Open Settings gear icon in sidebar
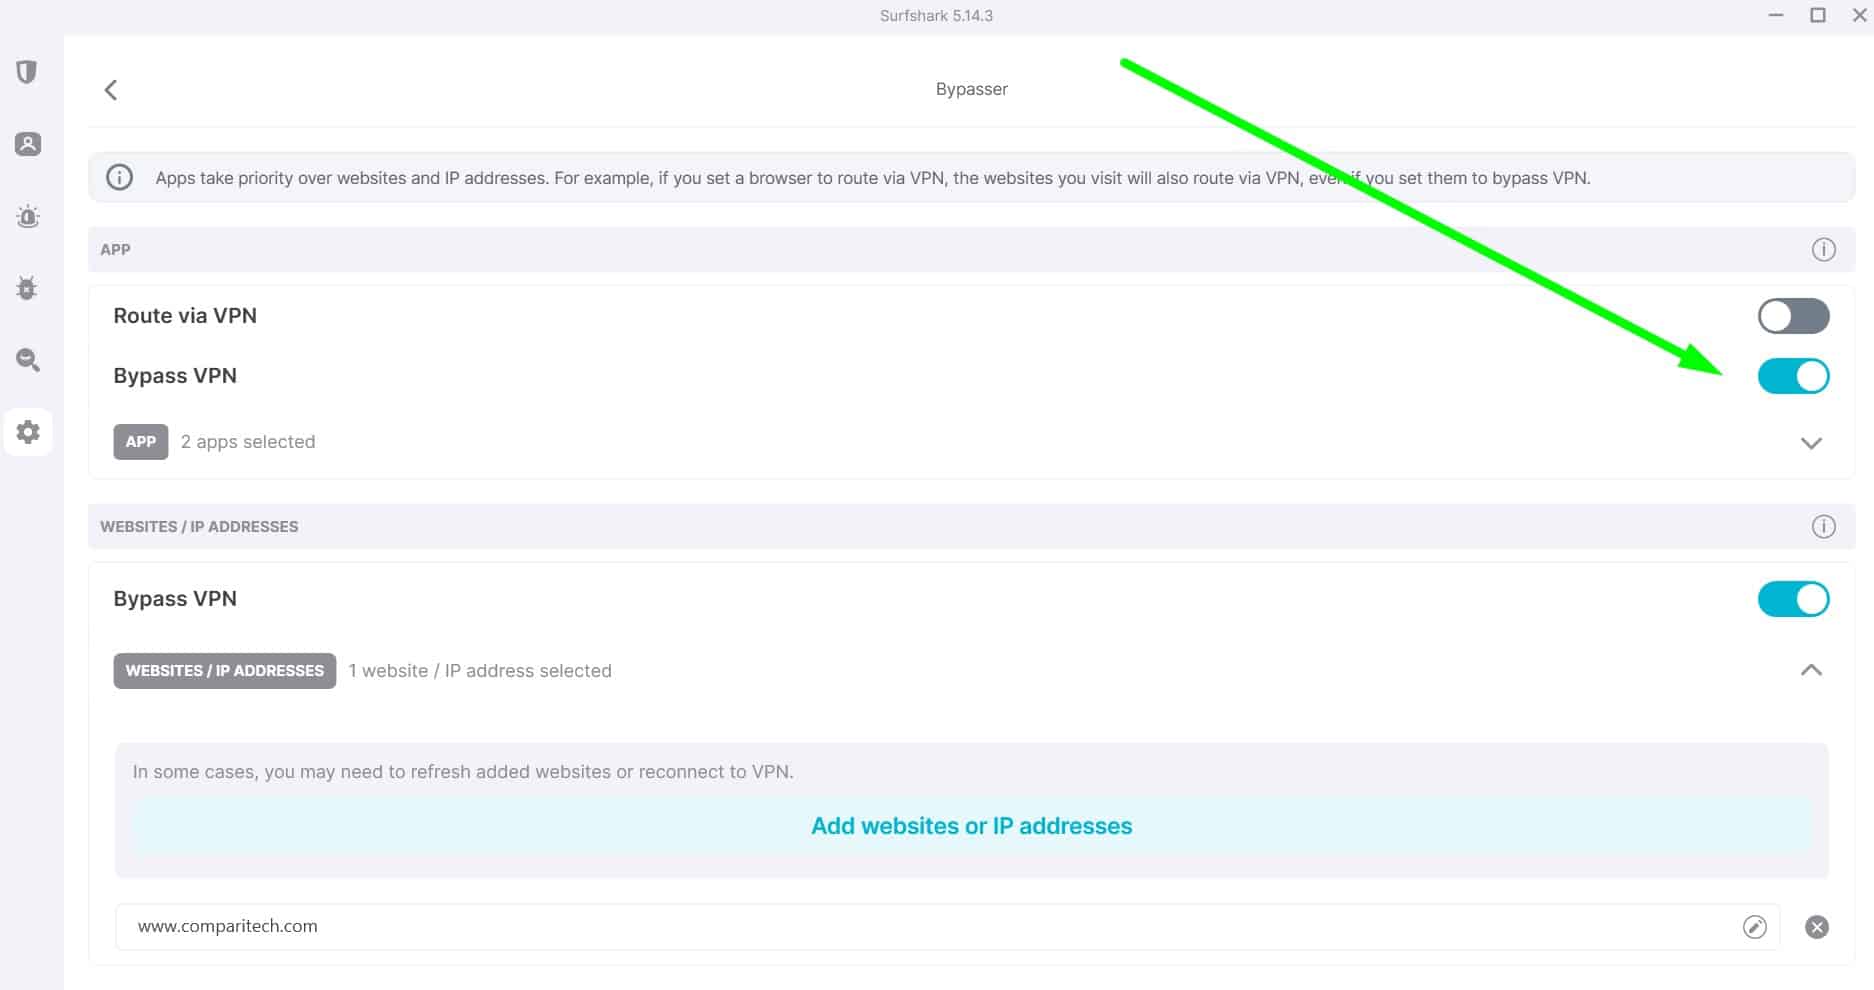1874x990 pixels. click(28, 432)
